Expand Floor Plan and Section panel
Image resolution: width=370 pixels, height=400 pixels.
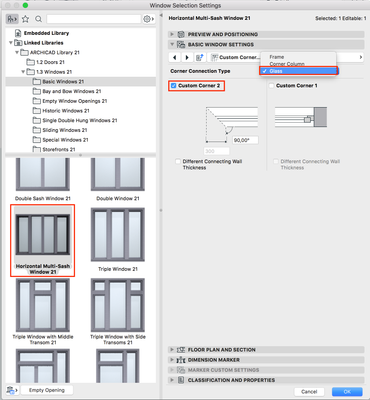[x=172, y=350]
